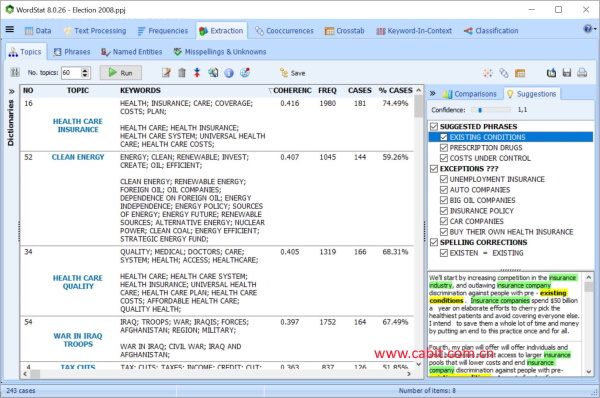Screen dimensions: 600x398
Task: Uncheck EXISTING CONDITIONS phrase
Action: (x=444, y=137)
